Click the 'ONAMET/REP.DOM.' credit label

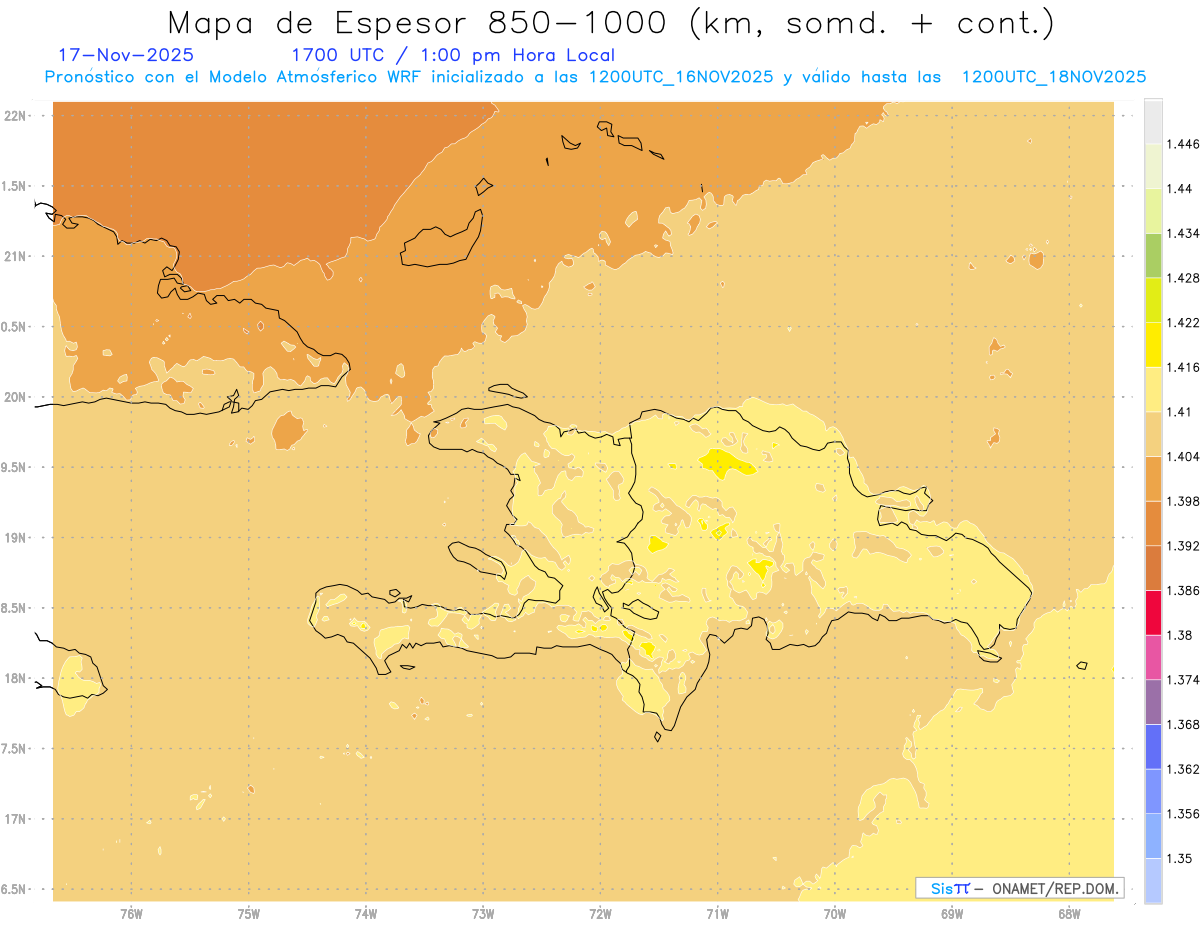point(1053,888)
